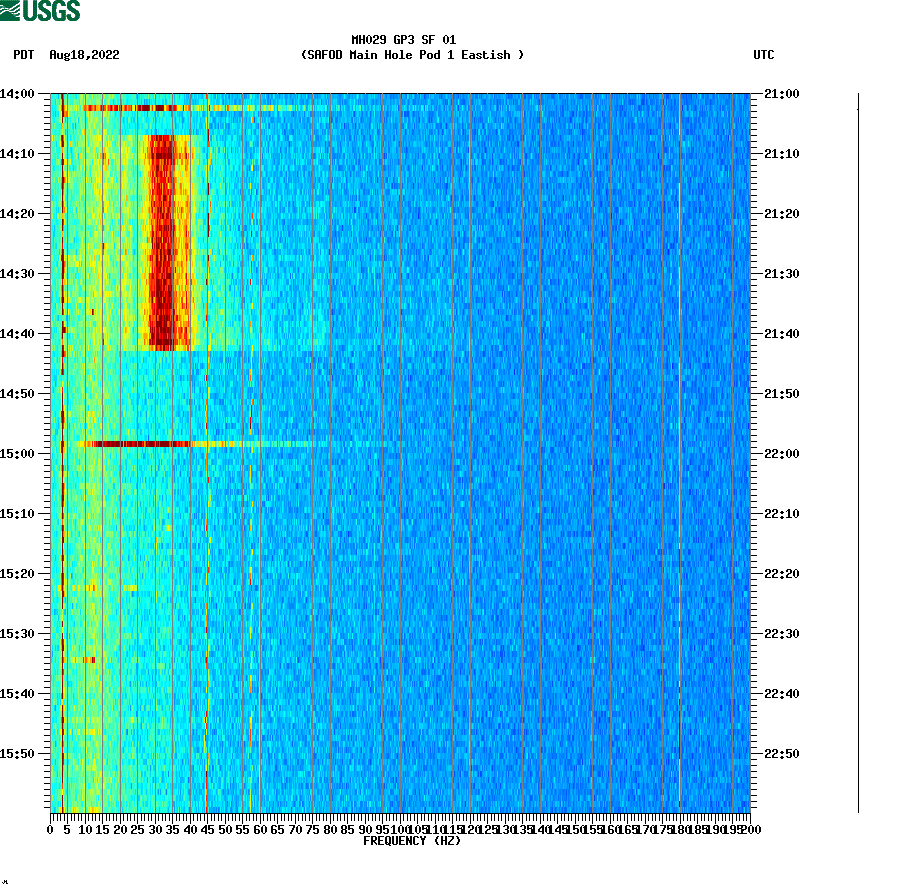Click the leftmost low-frequency red stripe

(x=64, y=450)
